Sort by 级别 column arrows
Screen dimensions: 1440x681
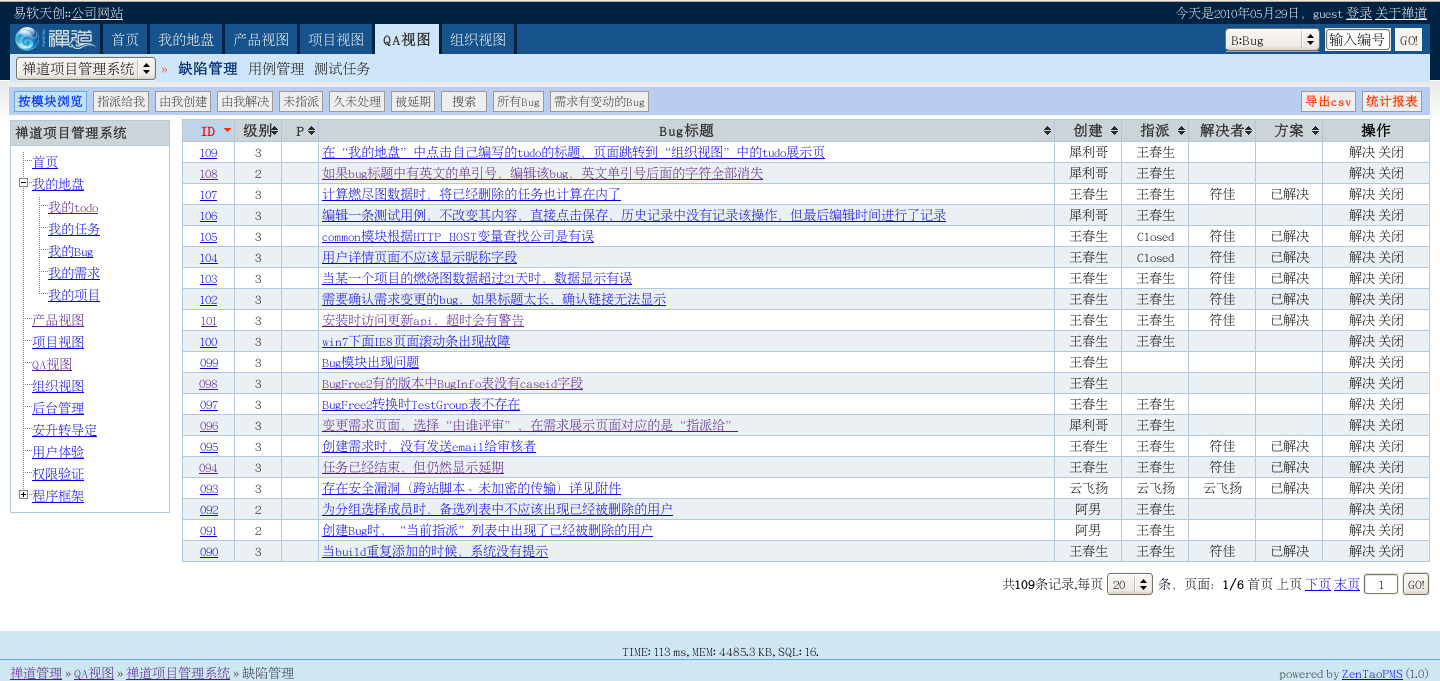(274, 131)
